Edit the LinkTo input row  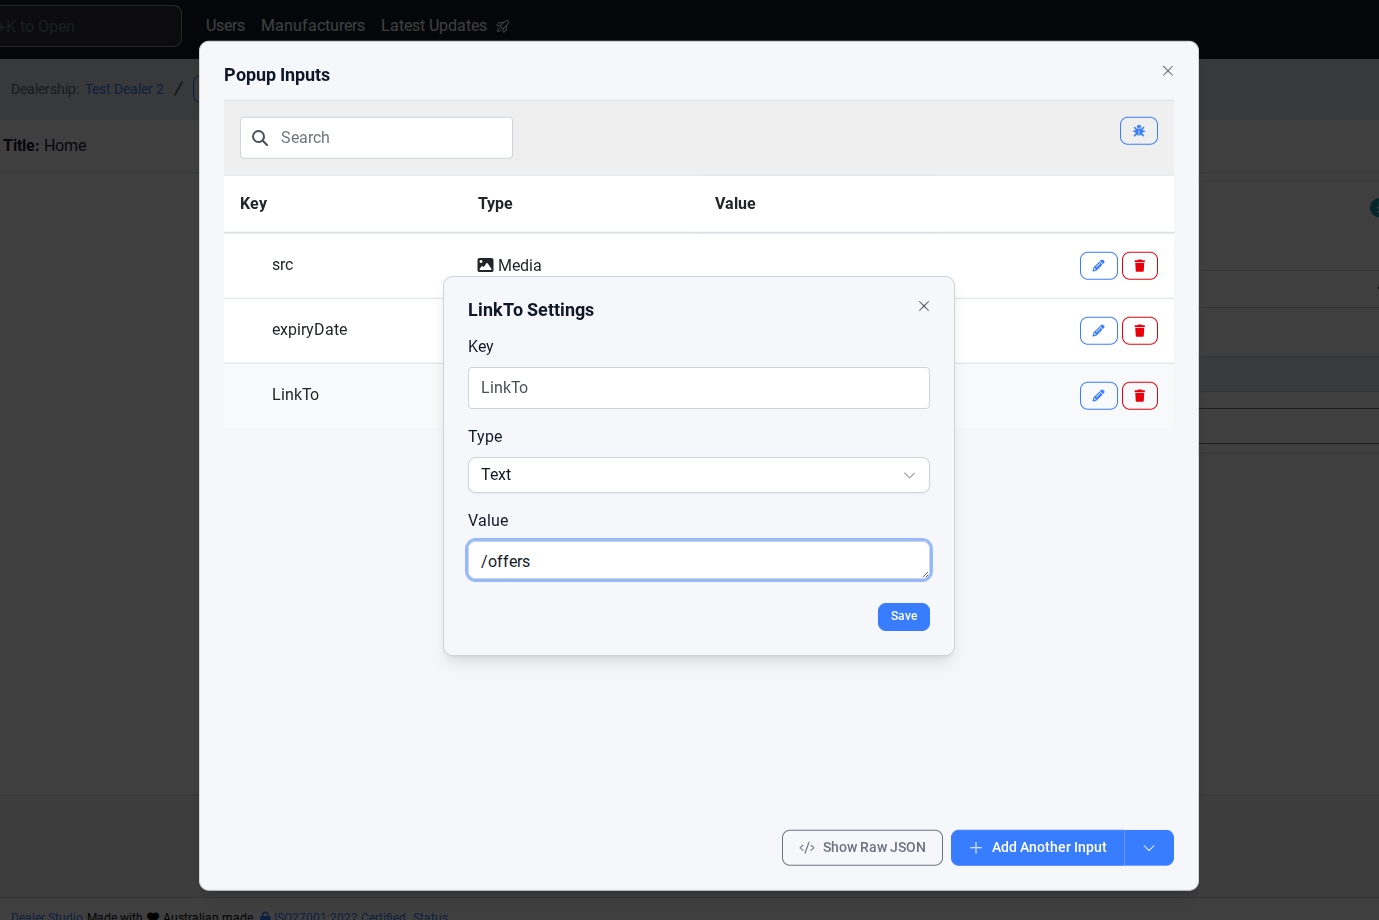tap(1098, 396)
